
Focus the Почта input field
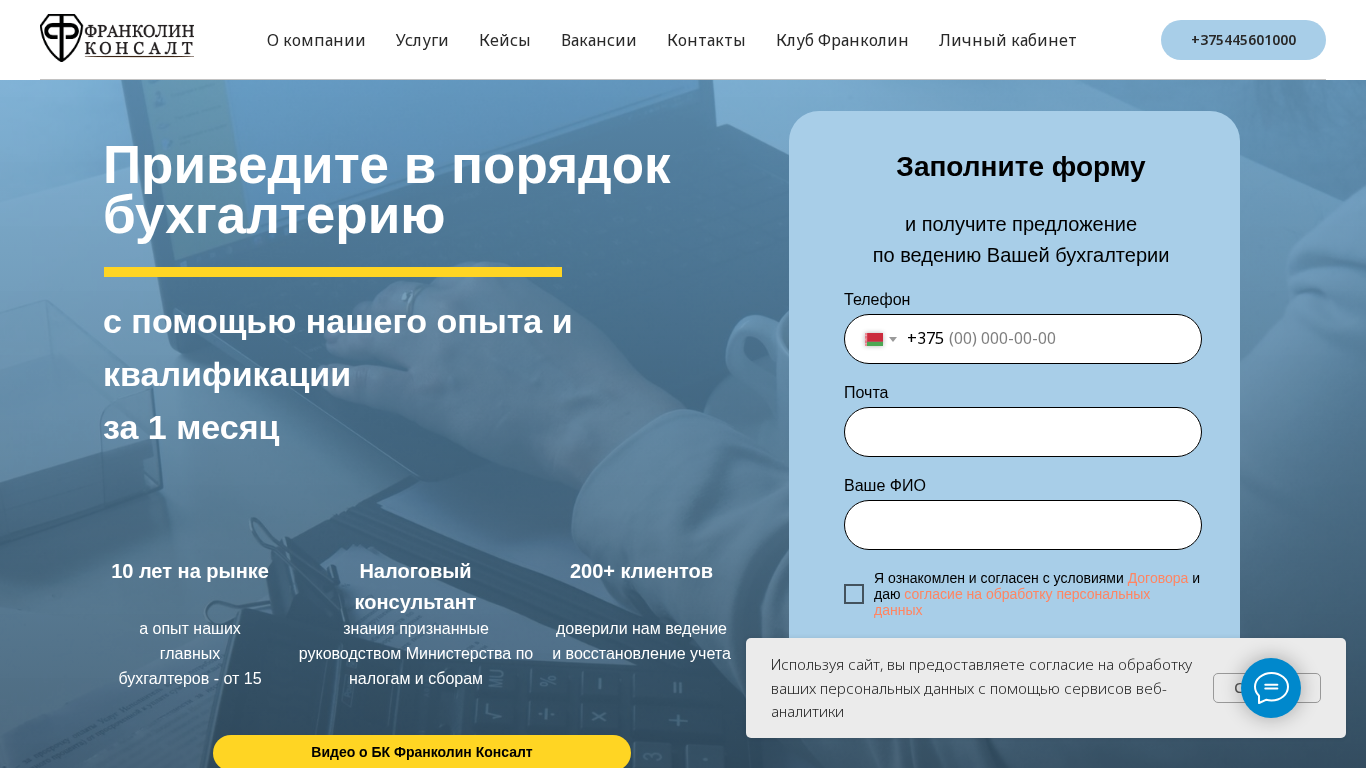coord(1023,432)
